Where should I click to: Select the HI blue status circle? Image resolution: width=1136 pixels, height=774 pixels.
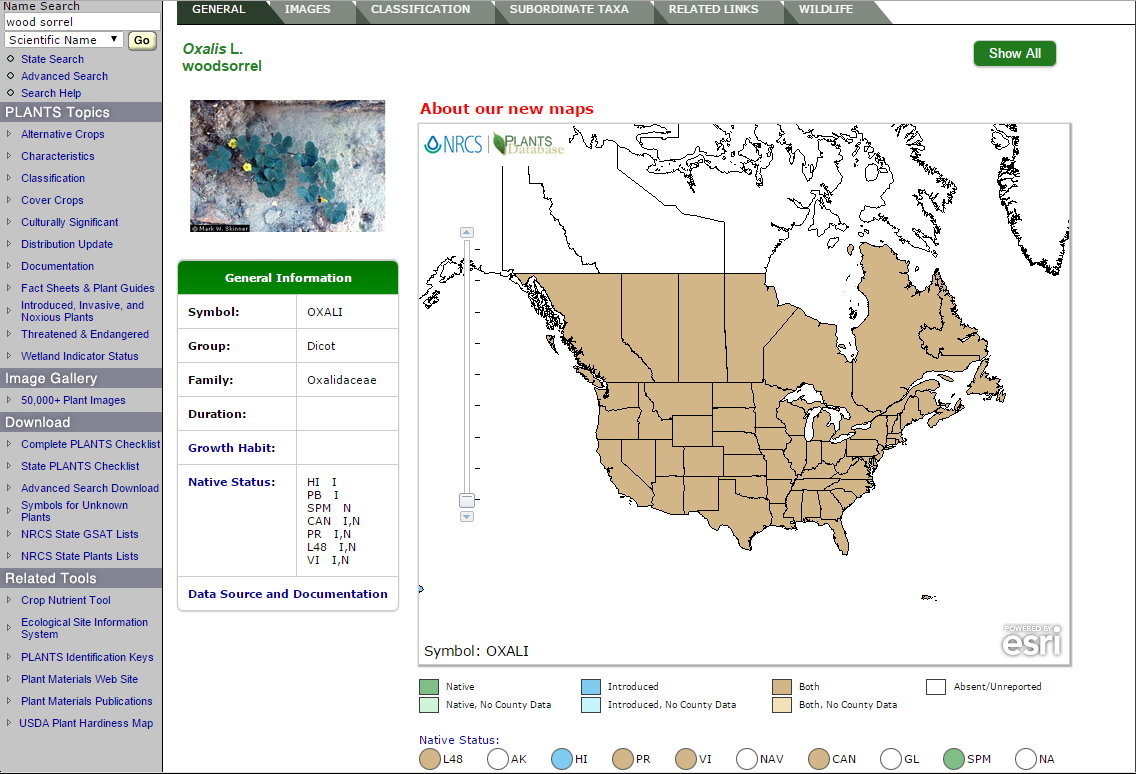[x=561, y=759]
